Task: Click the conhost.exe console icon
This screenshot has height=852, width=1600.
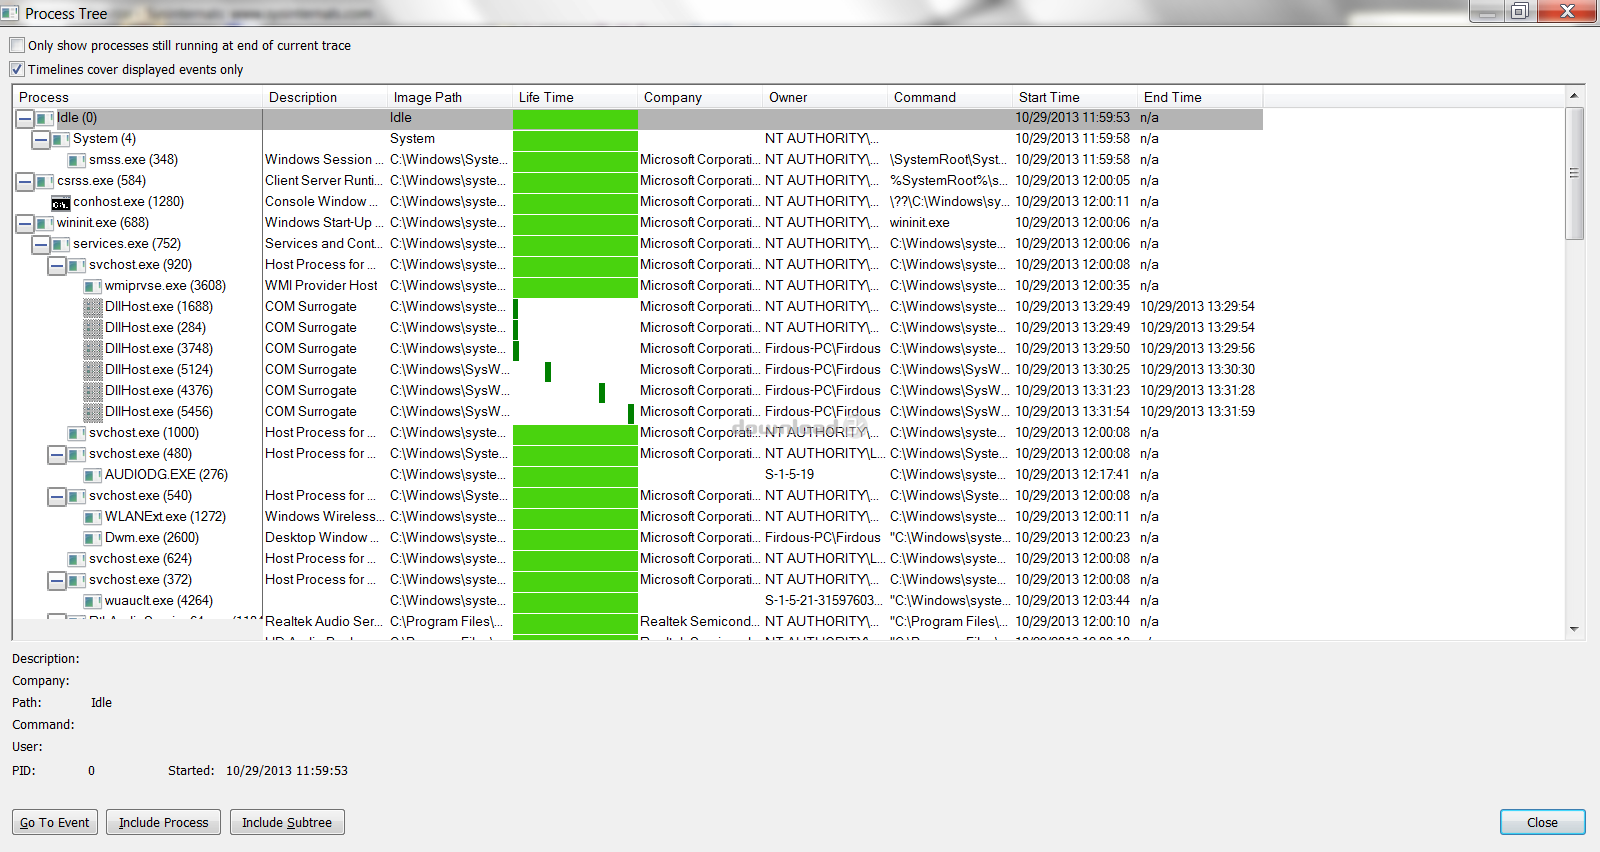Action: click(x=60, y=202)
